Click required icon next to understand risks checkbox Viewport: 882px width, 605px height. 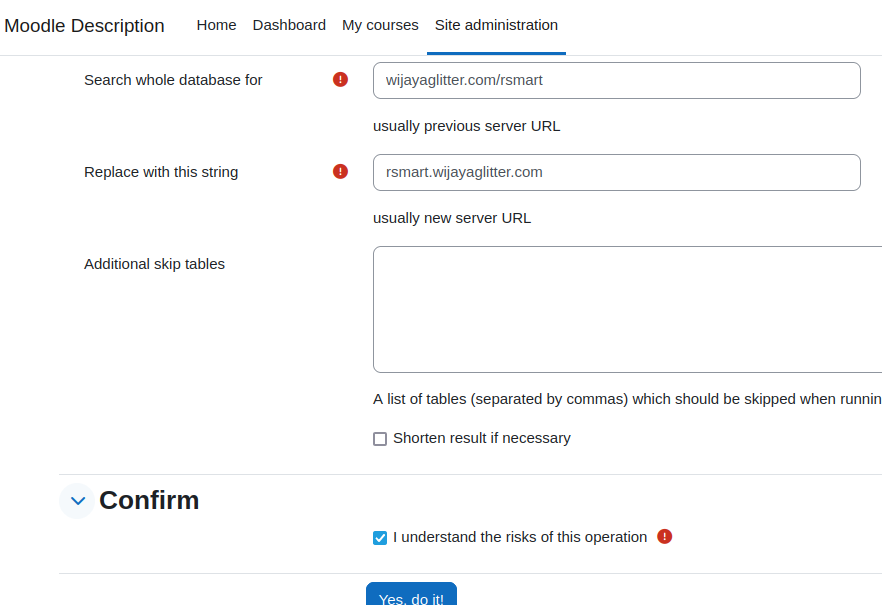[664, 536]
